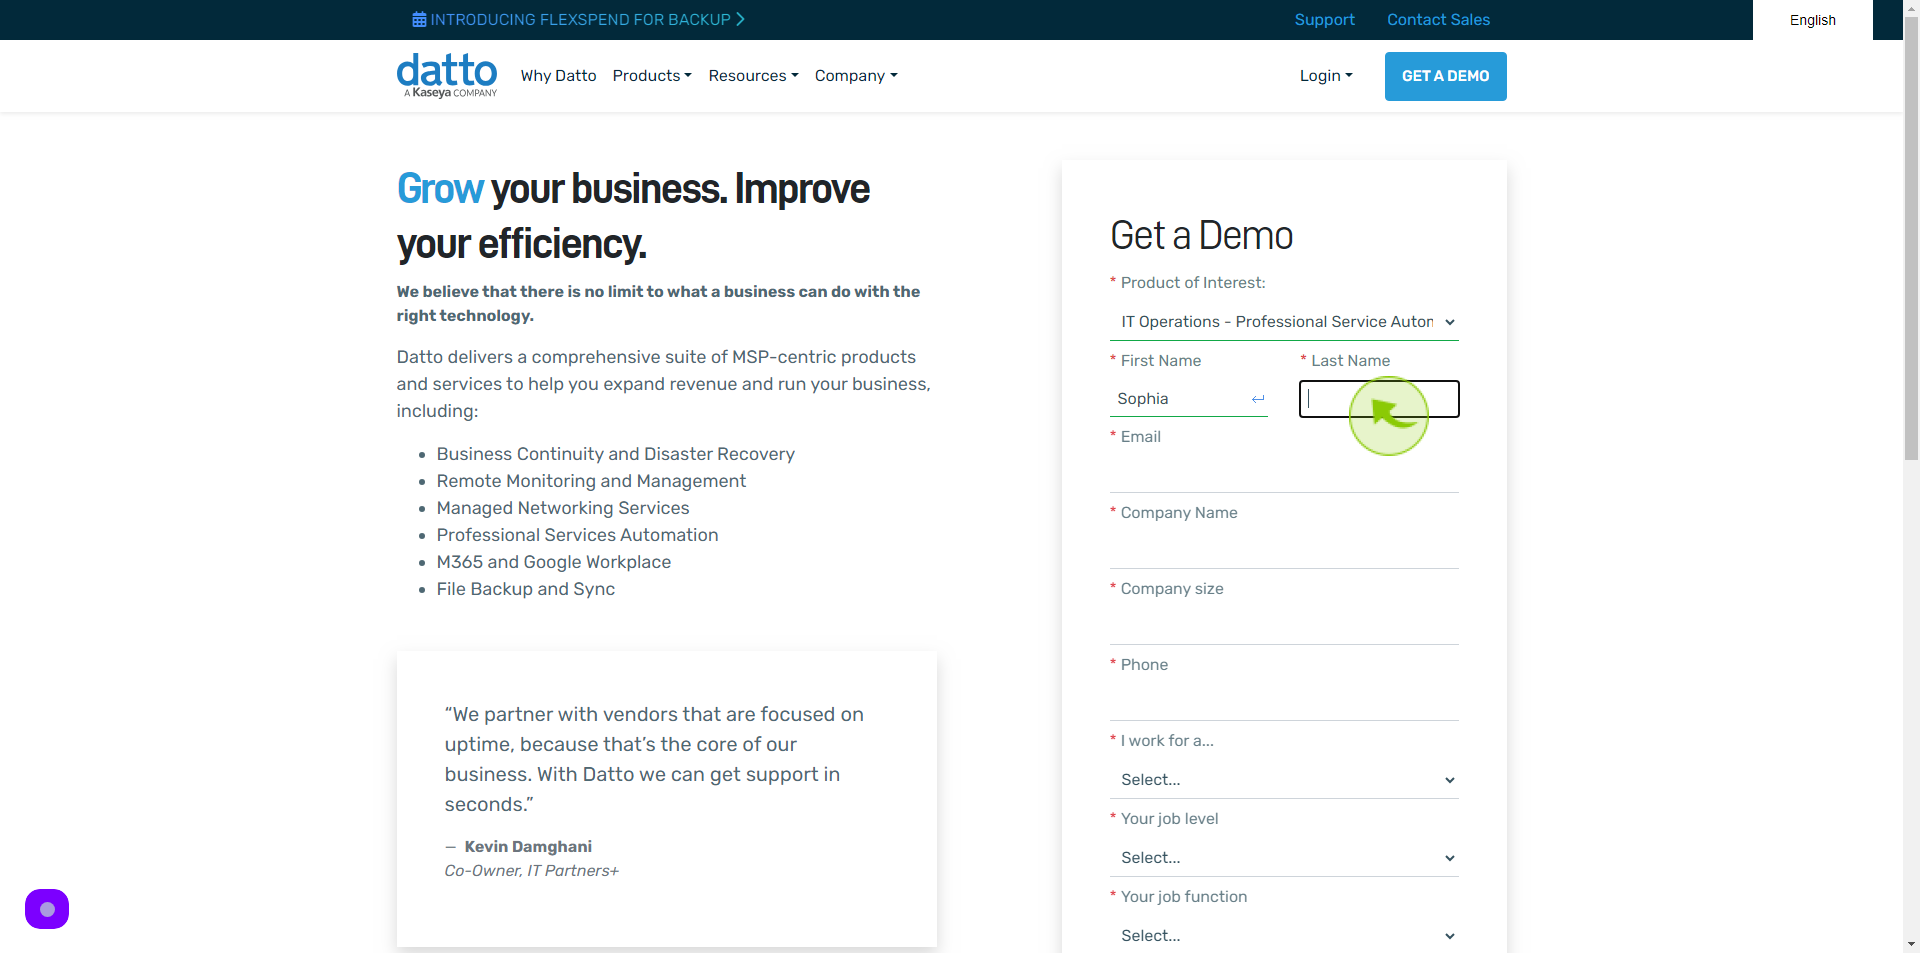Open the Product of Interest dropdown
This screenshot has width=1920, height=953.
coord(1284,322)
